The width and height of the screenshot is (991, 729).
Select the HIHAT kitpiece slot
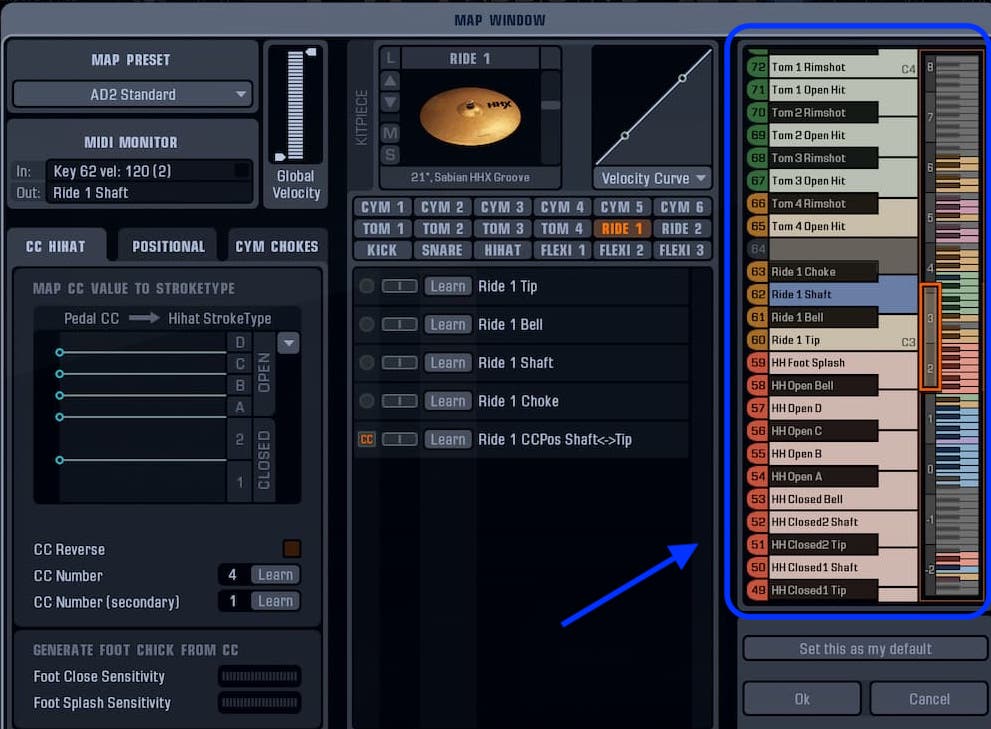502,250
